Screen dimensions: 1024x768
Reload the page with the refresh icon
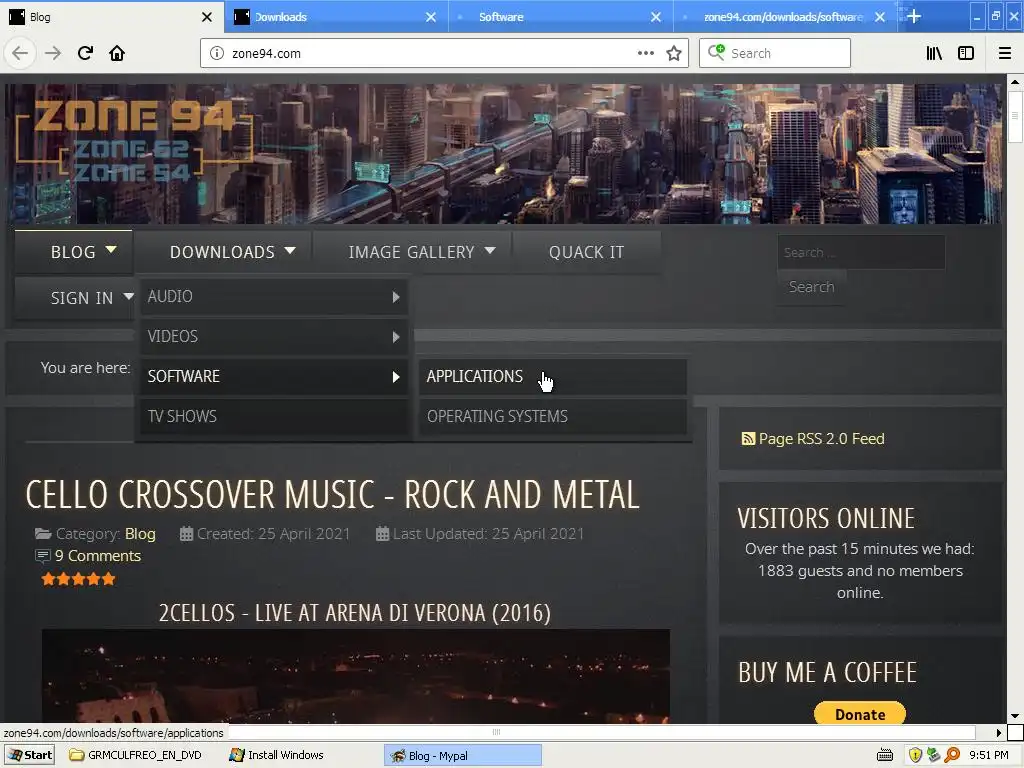[x=85, y=54]
